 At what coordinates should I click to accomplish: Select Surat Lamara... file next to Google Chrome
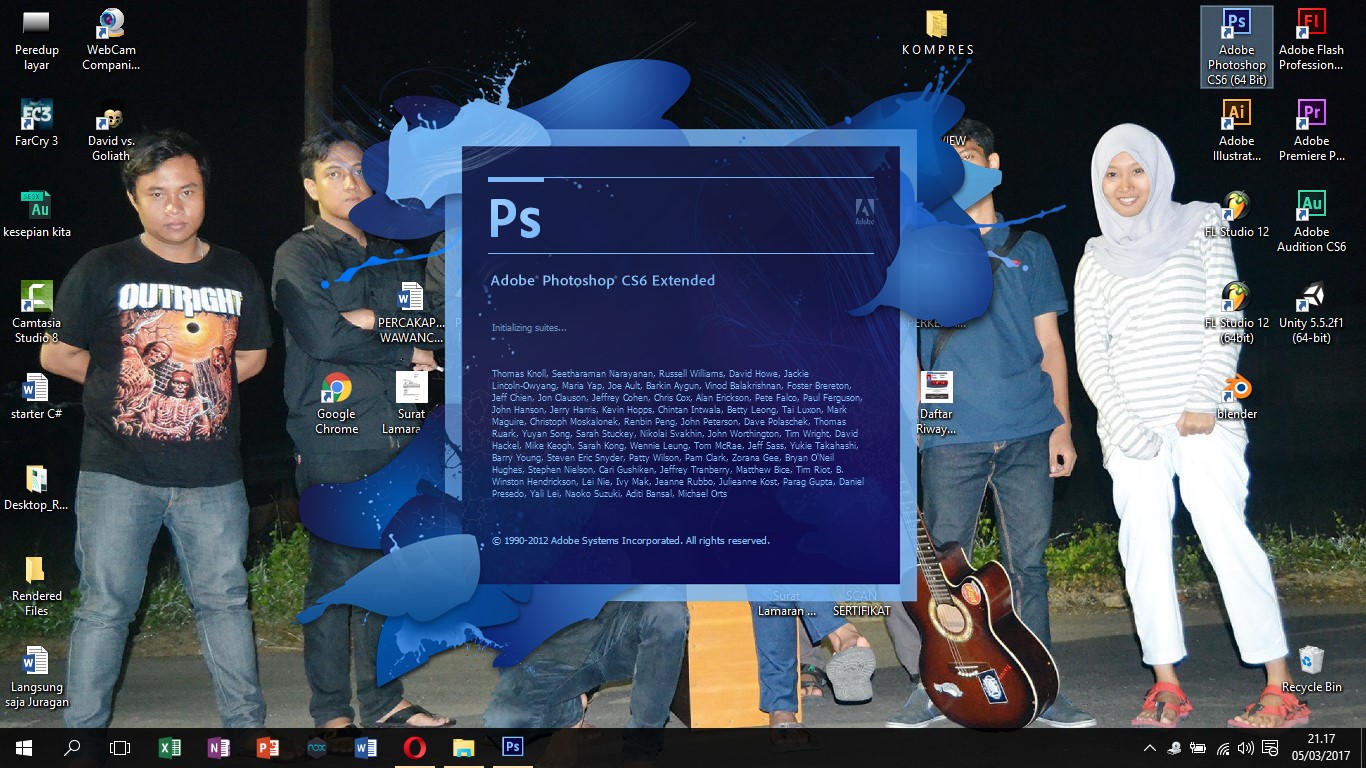[411, 404]
